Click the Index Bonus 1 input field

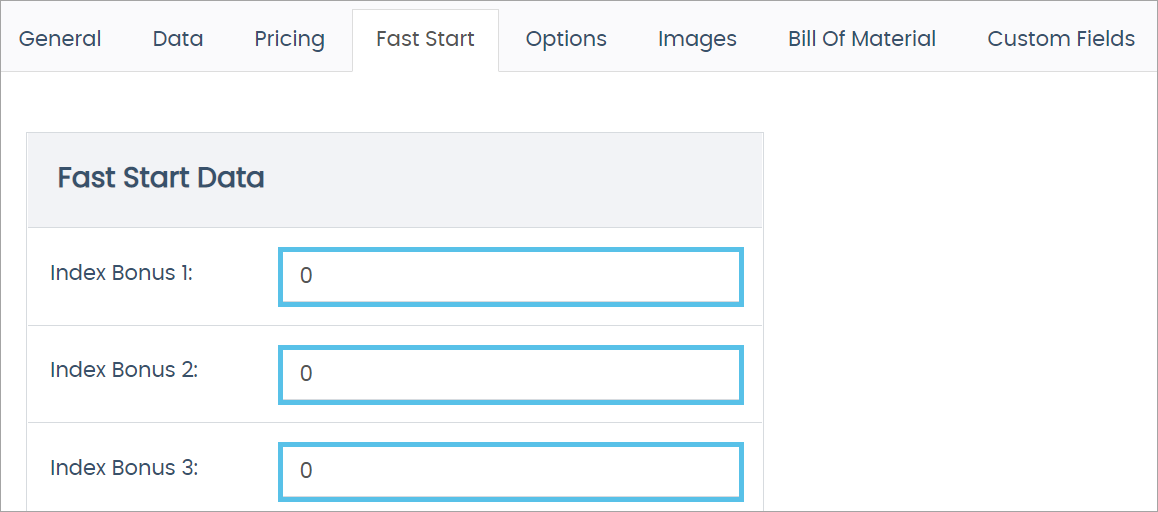(x=511, y=276)
